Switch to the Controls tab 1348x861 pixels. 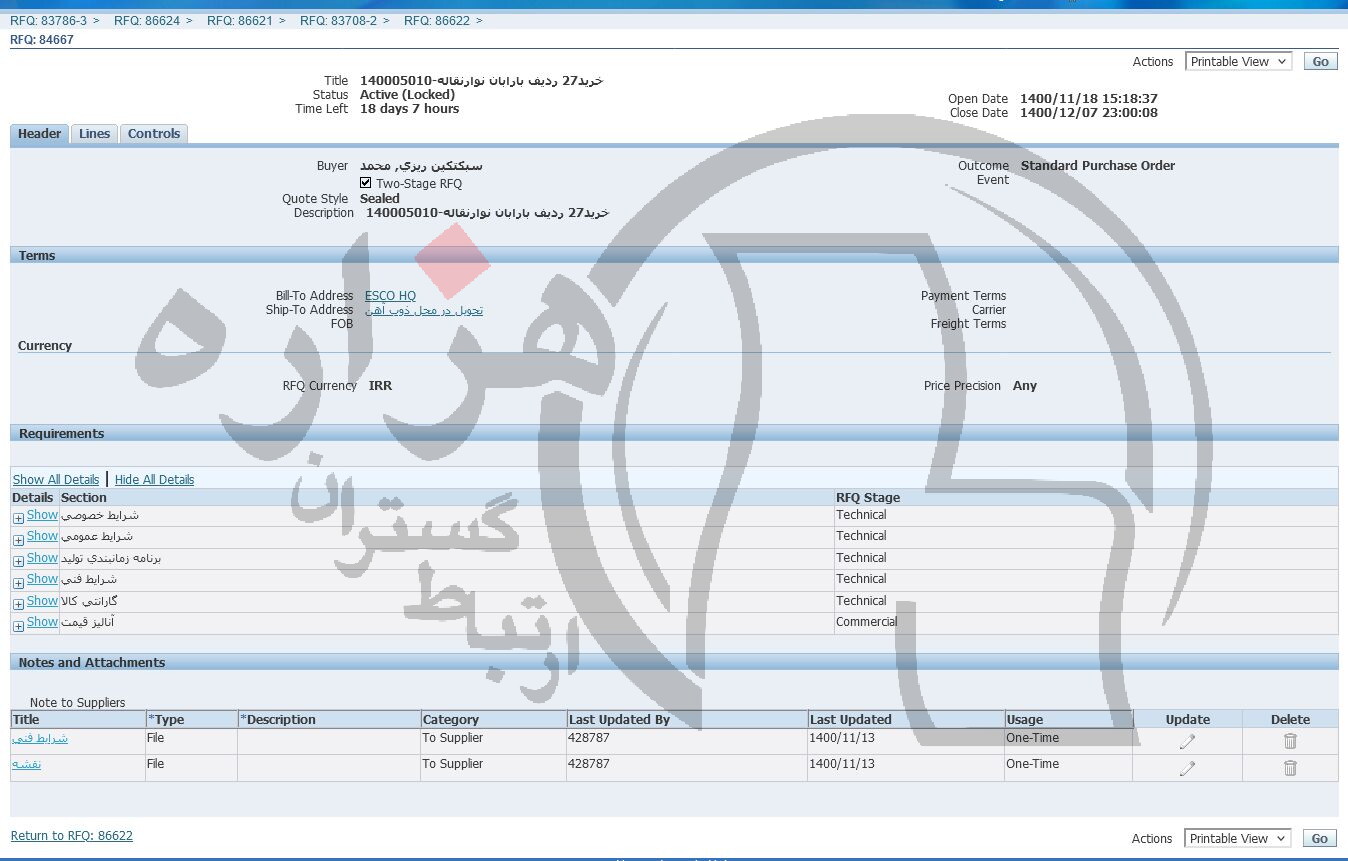pos(154,134)
